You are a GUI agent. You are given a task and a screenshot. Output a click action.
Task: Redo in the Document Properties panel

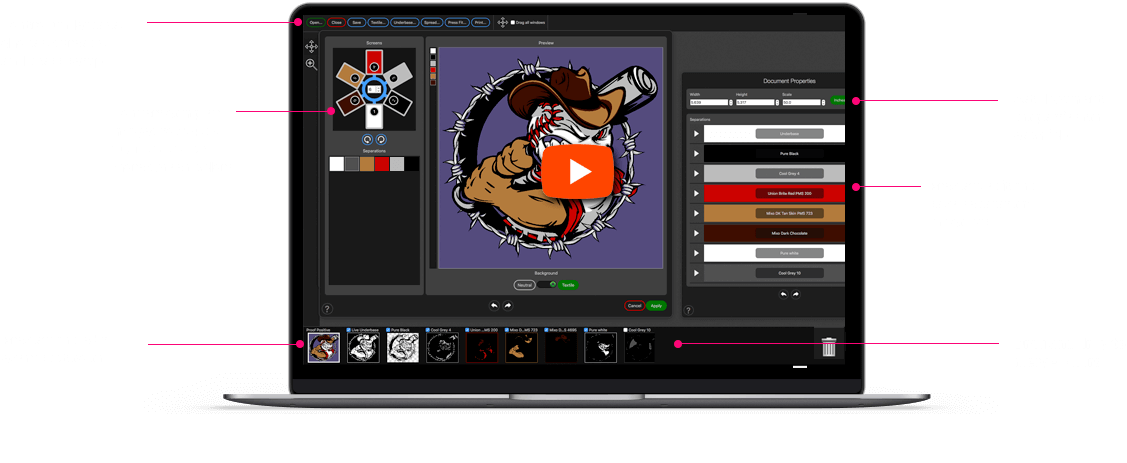(796, 294)
